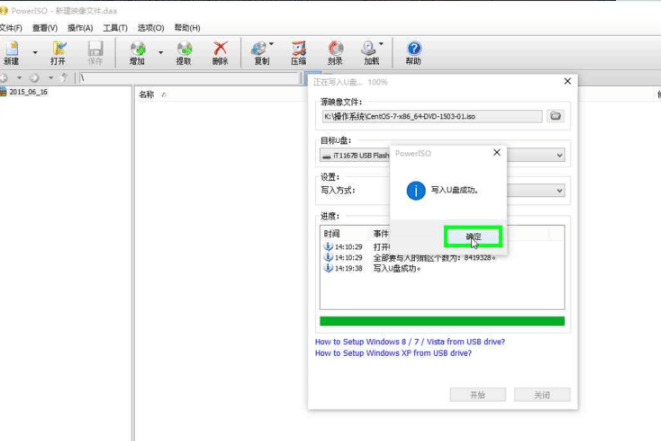Click the 加载 (Mount) toolbar icon
Image resolution: width=661 pixels, height=441 pixels.
pos(370,52)
